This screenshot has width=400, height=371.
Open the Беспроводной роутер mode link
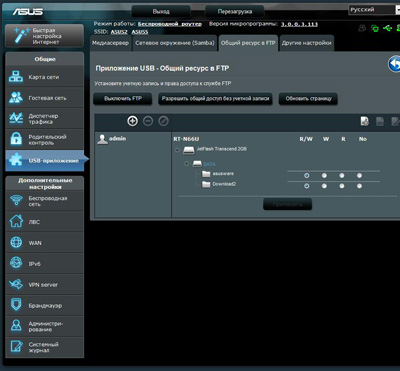tap(170, 24)
